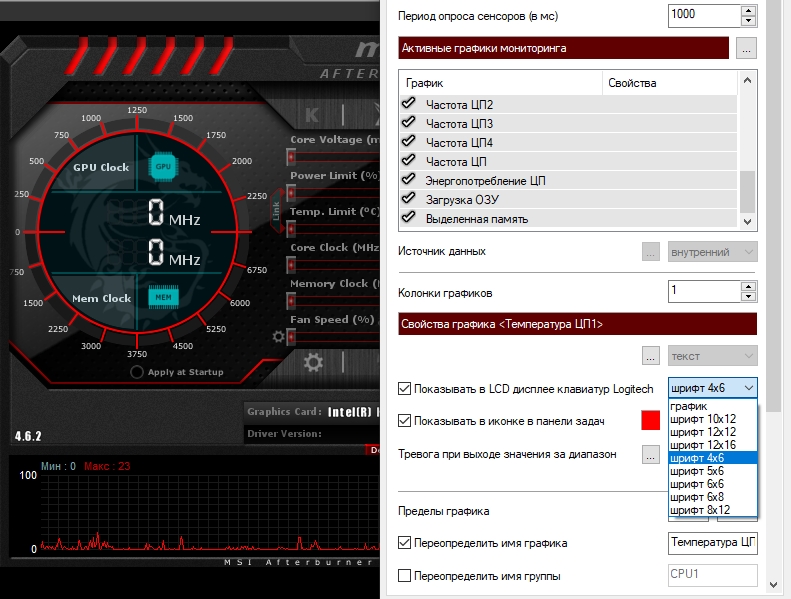Screen dimensions: 791x599
Task: Increase Колонки графиков with up arrow
Action: coord(749,286)
